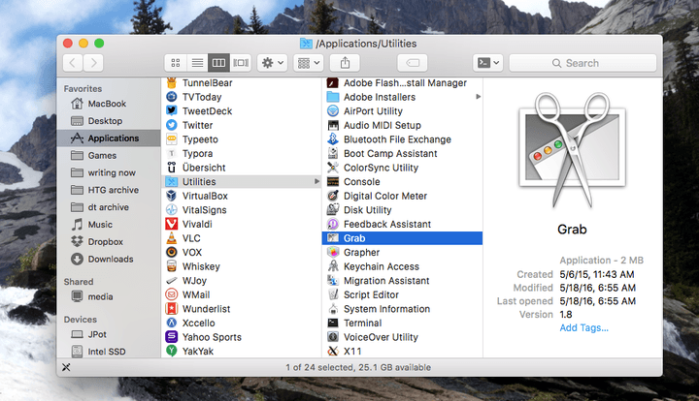Viewport: 699px width, 401px height.
Task: Open Downloads in the sidebar
Action: pos(108,259)
